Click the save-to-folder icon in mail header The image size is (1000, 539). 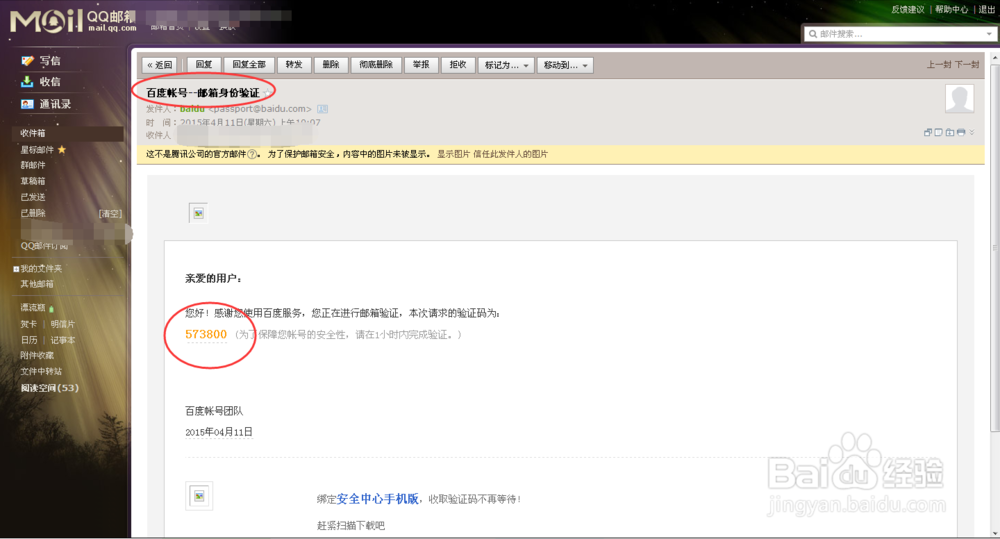(950, 132)
